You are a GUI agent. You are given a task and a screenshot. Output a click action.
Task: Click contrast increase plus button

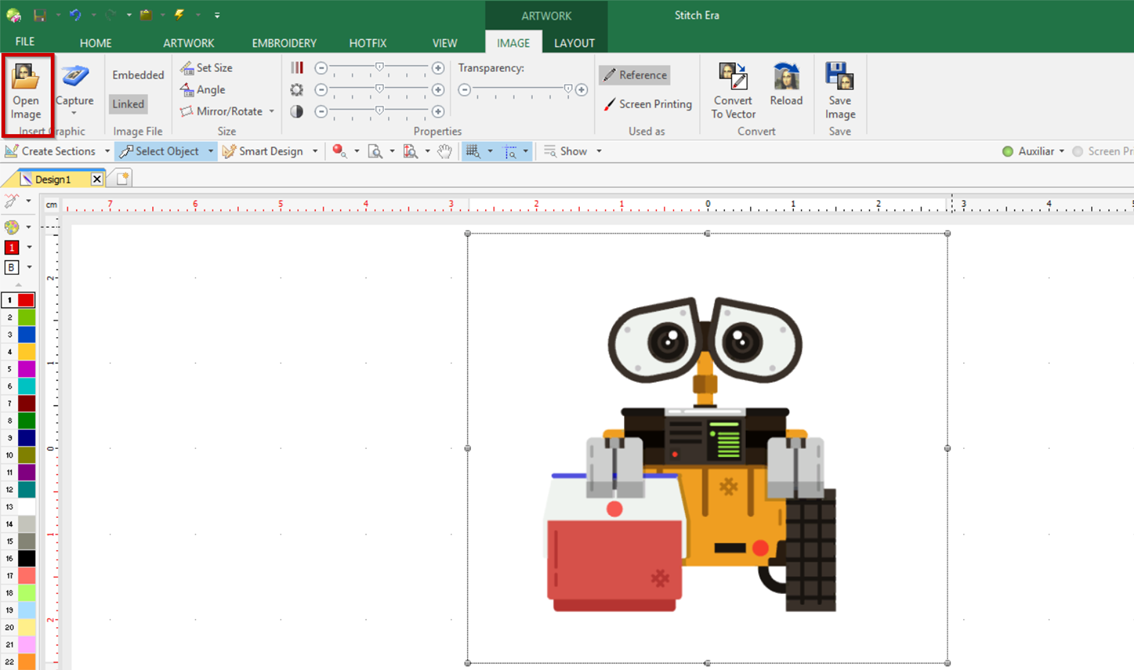(438, 111)
